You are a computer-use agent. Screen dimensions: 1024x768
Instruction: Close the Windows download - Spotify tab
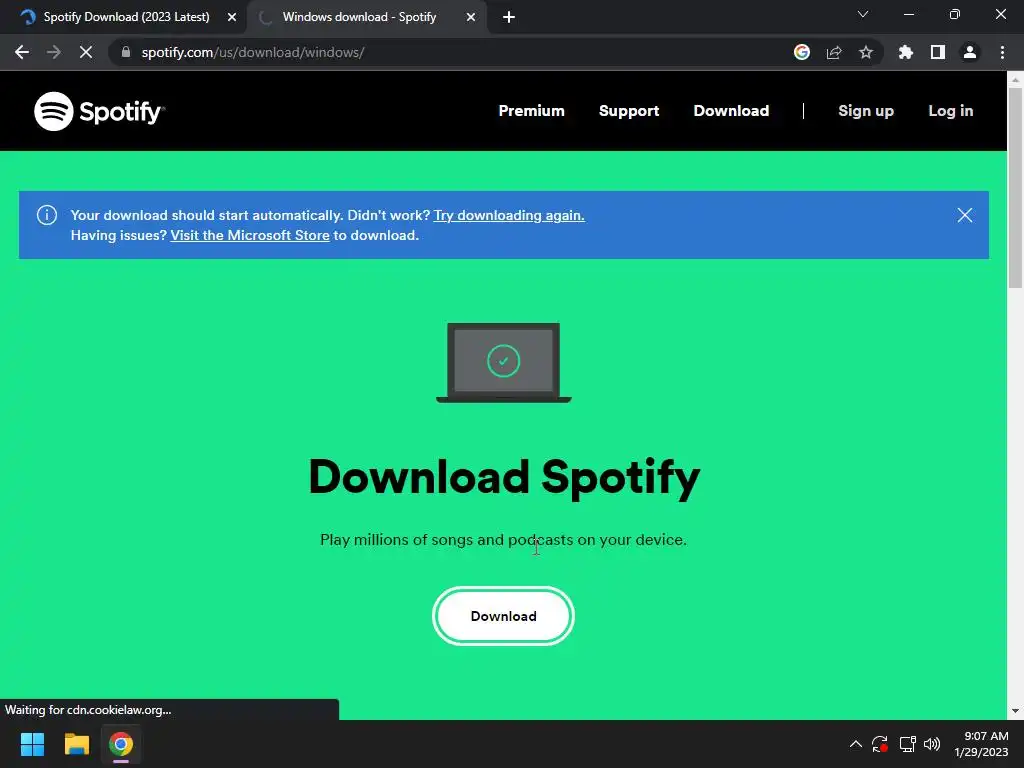(x=471, y=17)
